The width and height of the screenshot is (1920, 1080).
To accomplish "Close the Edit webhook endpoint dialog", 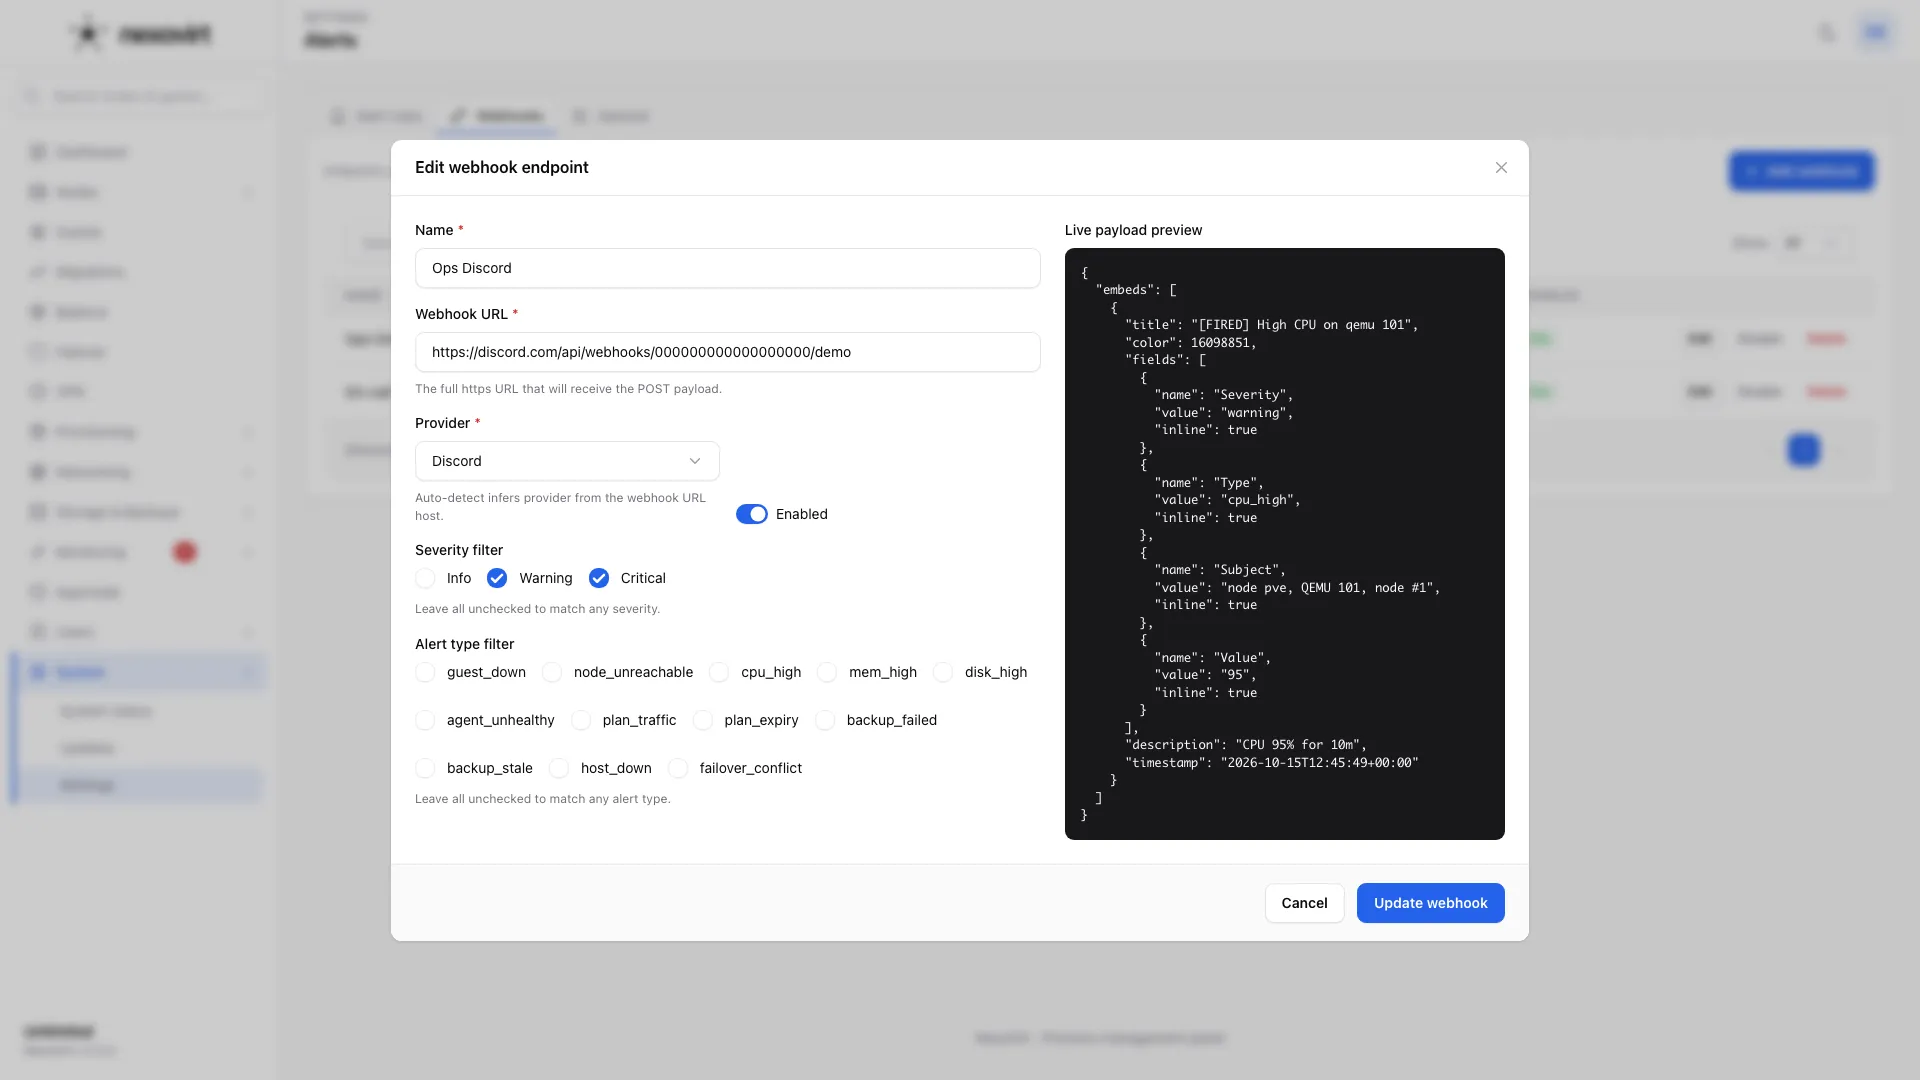I will [x=1501, y=168].
